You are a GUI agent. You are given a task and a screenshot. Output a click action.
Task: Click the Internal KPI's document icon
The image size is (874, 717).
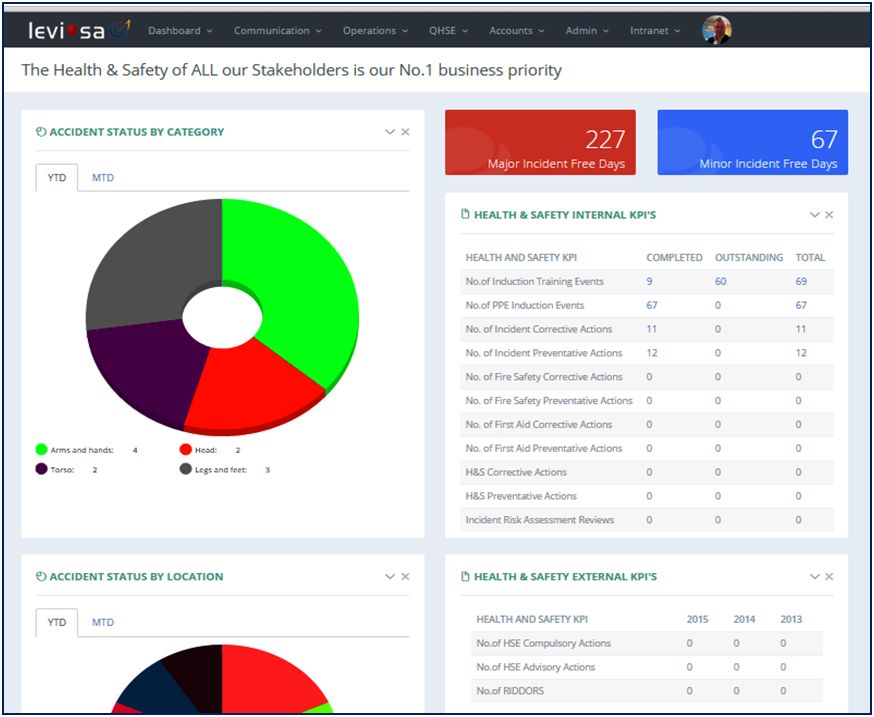465,215
